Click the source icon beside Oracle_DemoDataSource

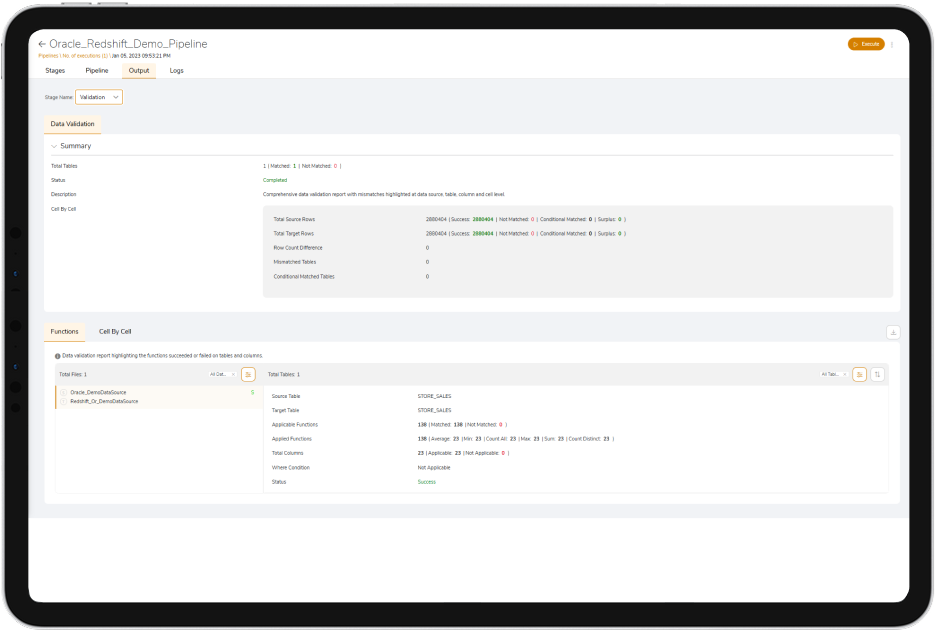[63, 392]
